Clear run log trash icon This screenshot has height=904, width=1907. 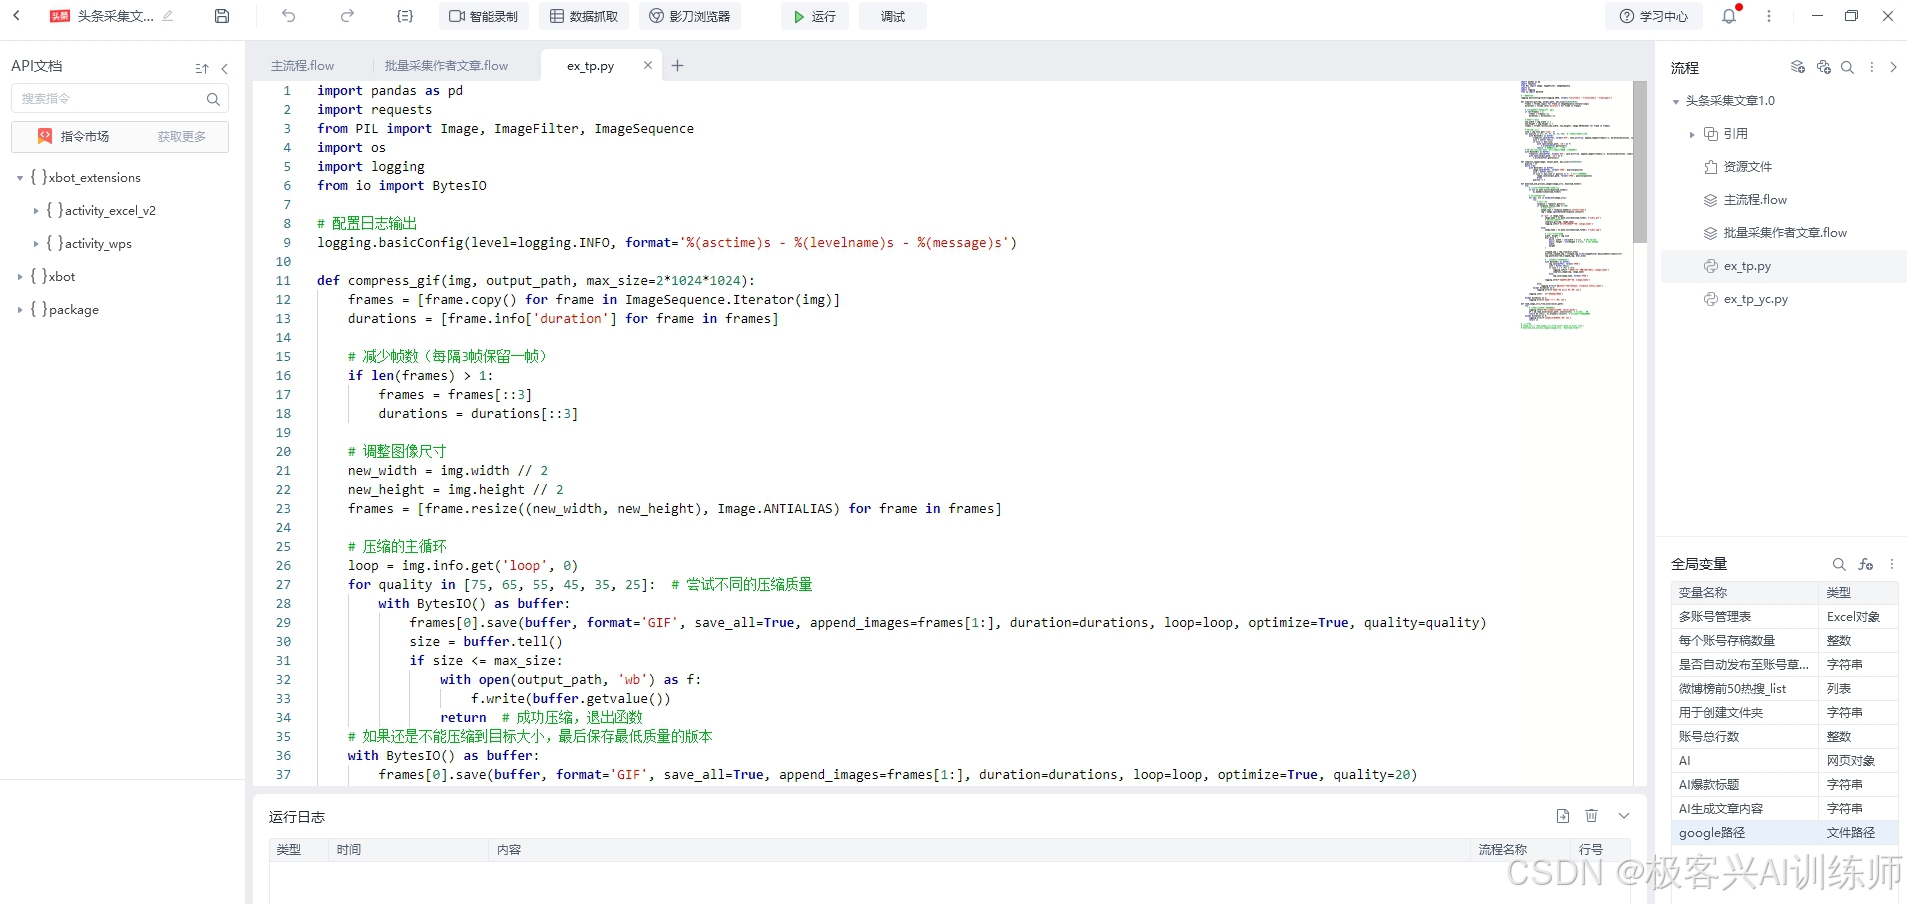point(1592,816)
